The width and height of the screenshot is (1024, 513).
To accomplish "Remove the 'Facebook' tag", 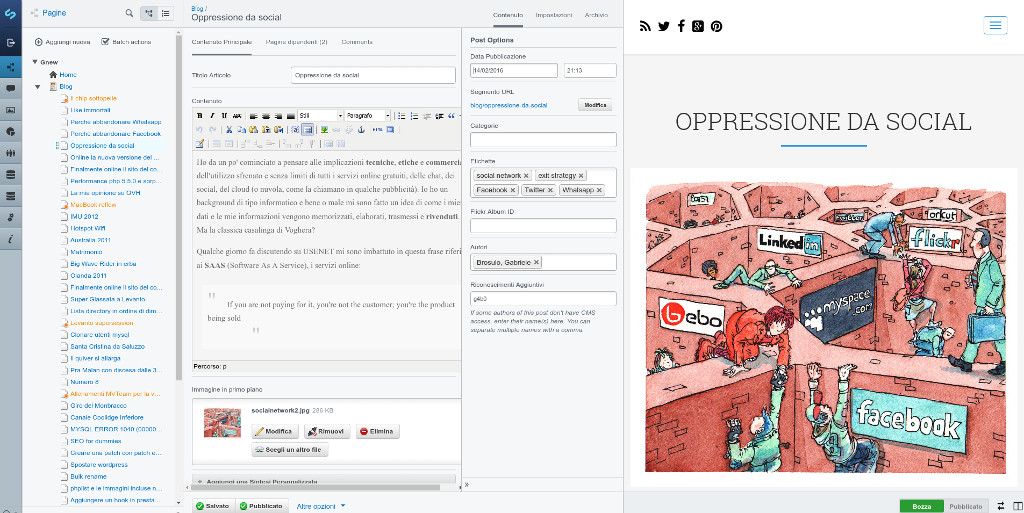I will click(513, 190).
